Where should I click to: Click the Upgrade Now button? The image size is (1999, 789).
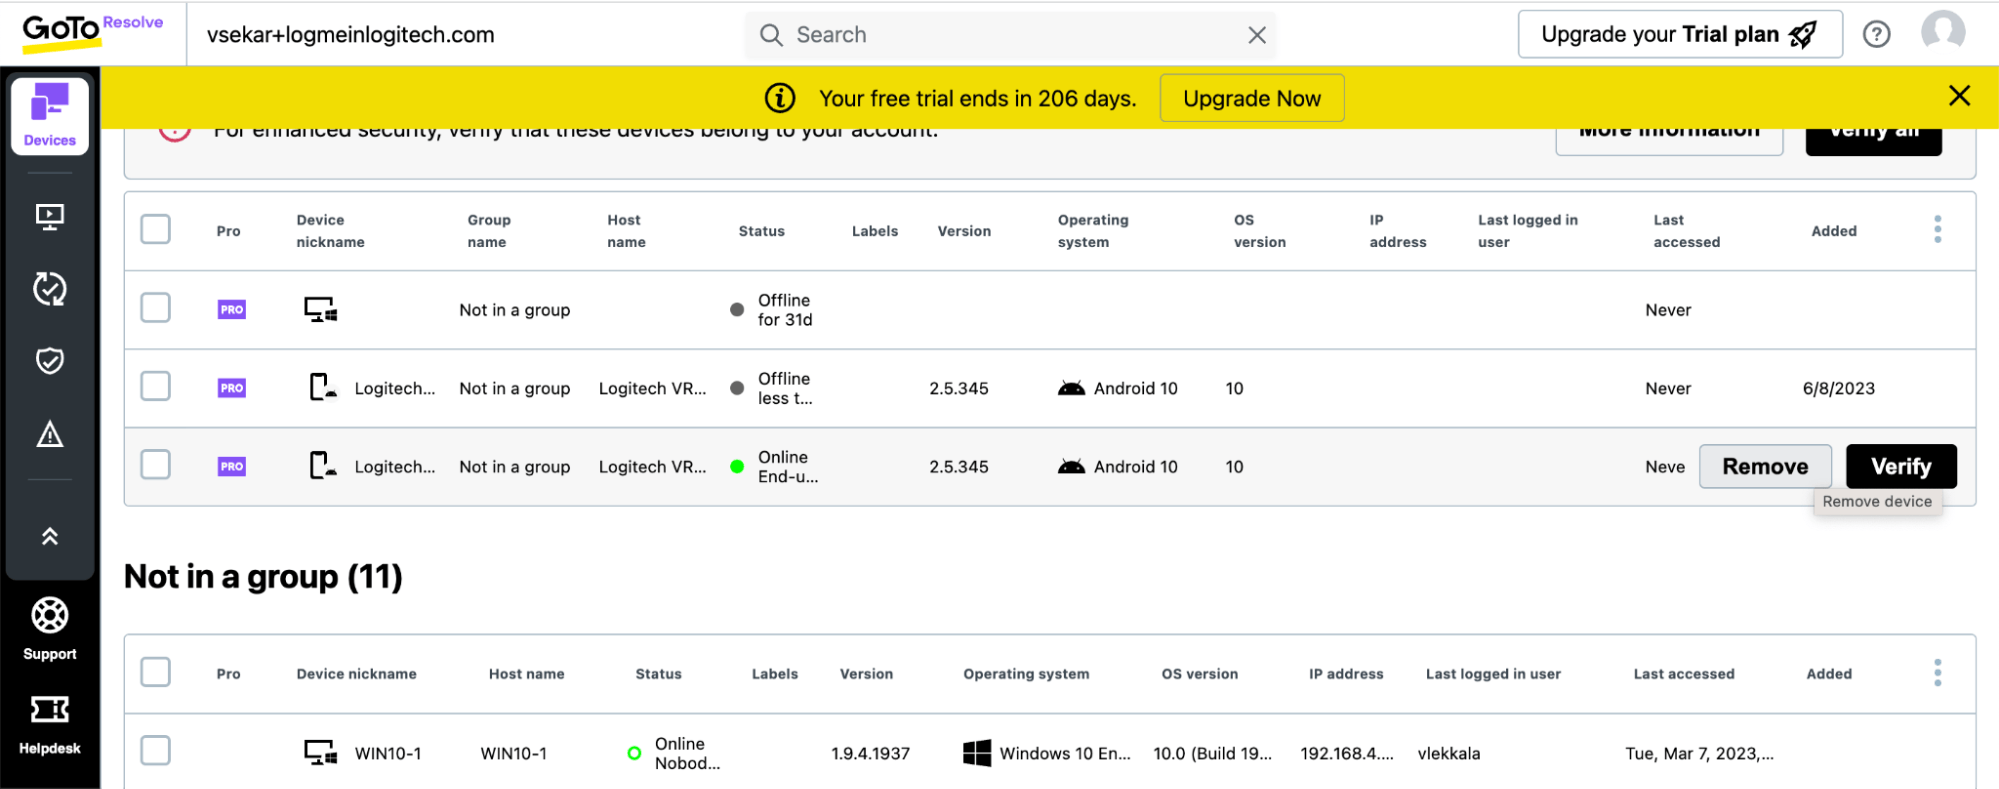(x=1251, y=99)
